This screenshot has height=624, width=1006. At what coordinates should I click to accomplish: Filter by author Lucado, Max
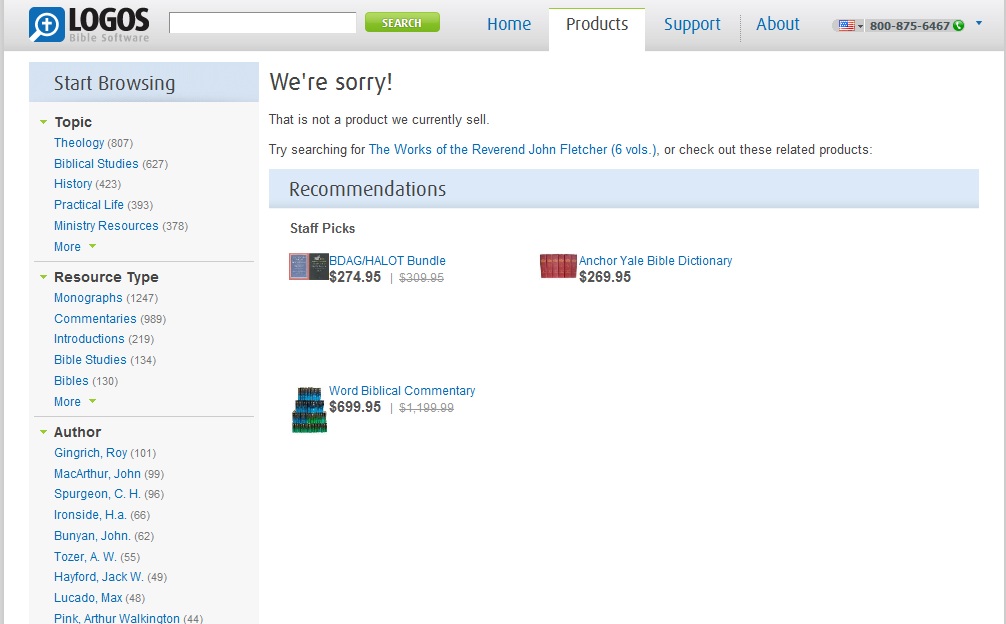coord(88,598)
